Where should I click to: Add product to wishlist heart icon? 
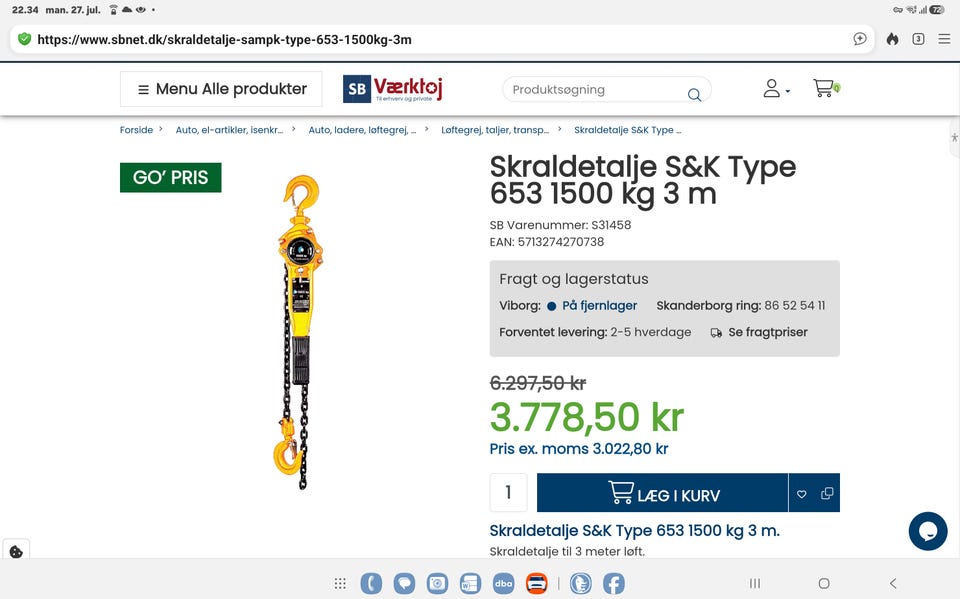click(x=801, y=494)
